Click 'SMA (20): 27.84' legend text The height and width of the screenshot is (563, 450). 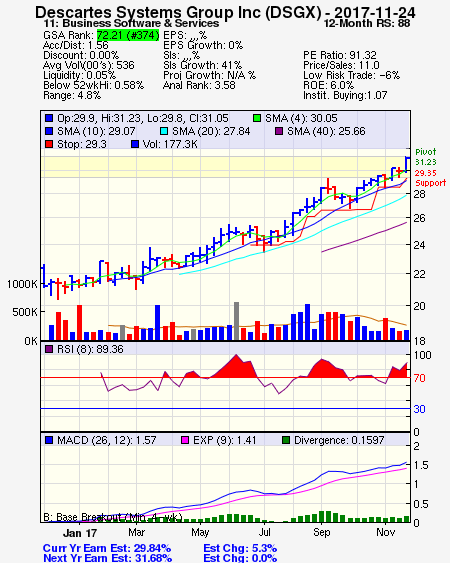(x=211, y=131)
